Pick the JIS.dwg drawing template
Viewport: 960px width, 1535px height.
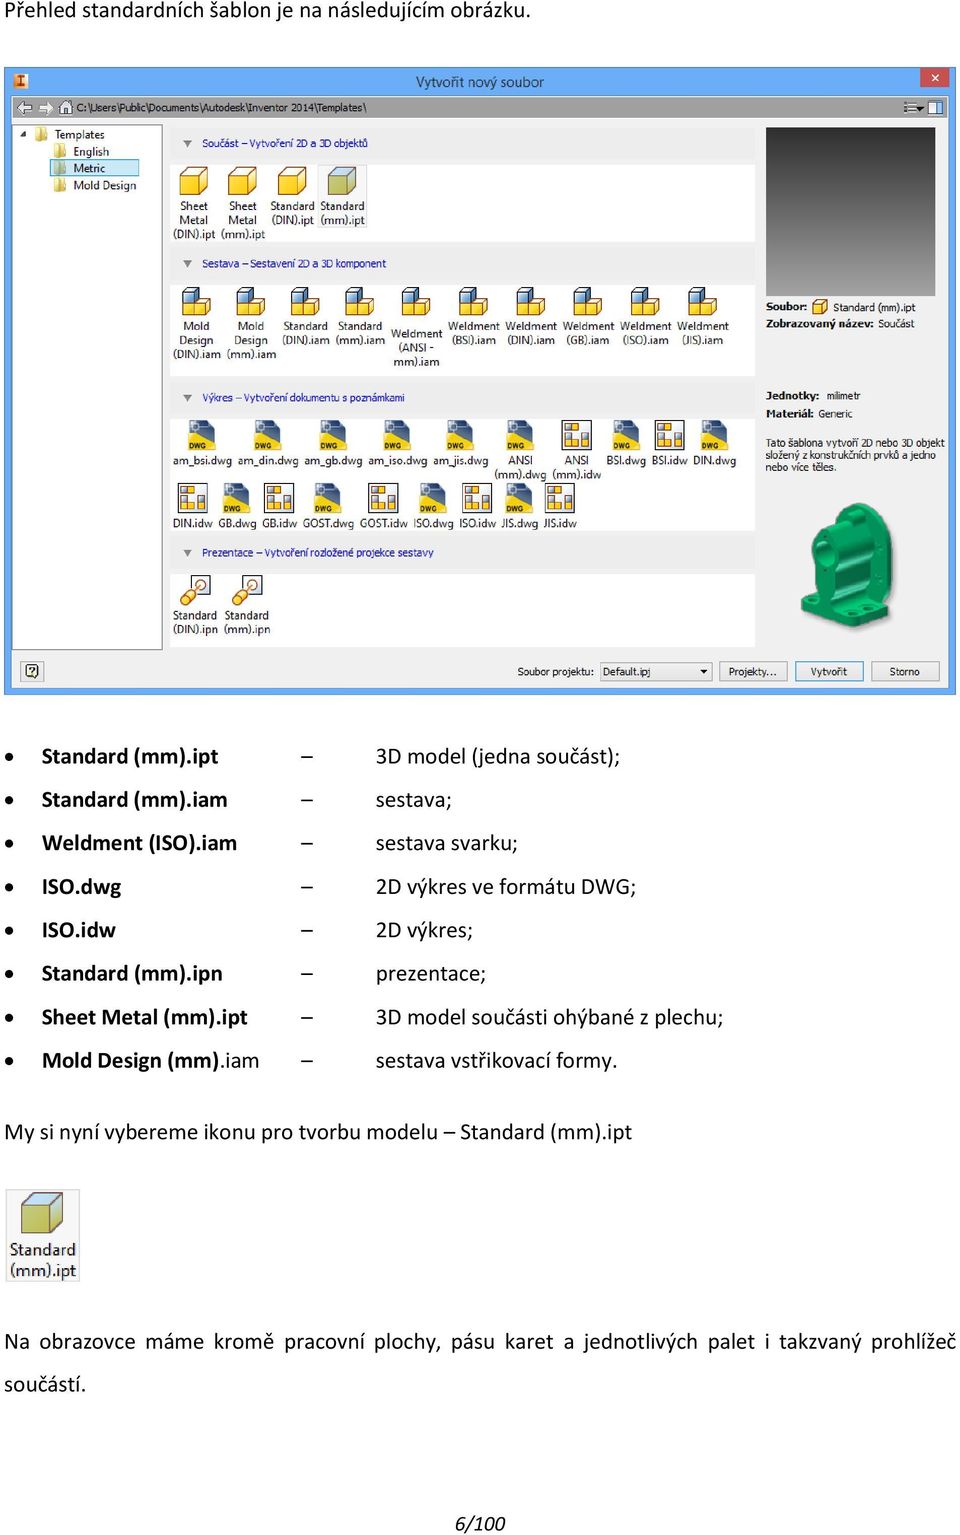[x=519, y=506]
